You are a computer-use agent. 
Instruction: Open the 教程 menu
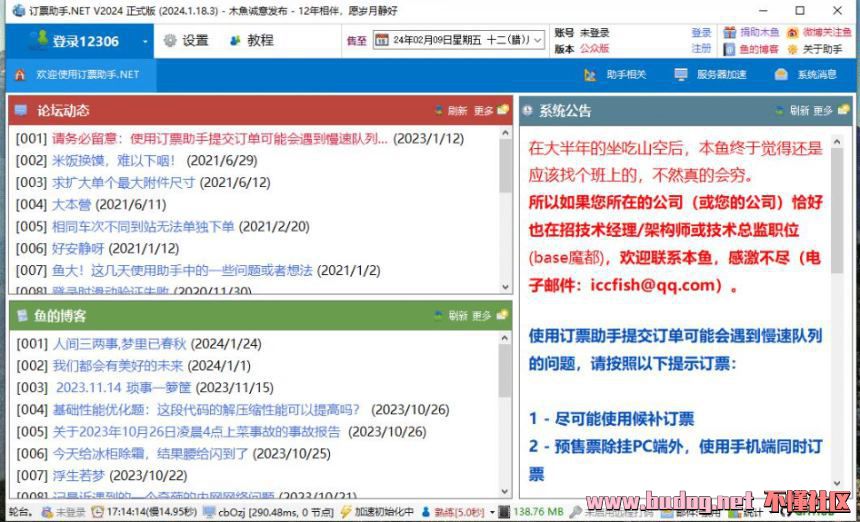(250, 41)
